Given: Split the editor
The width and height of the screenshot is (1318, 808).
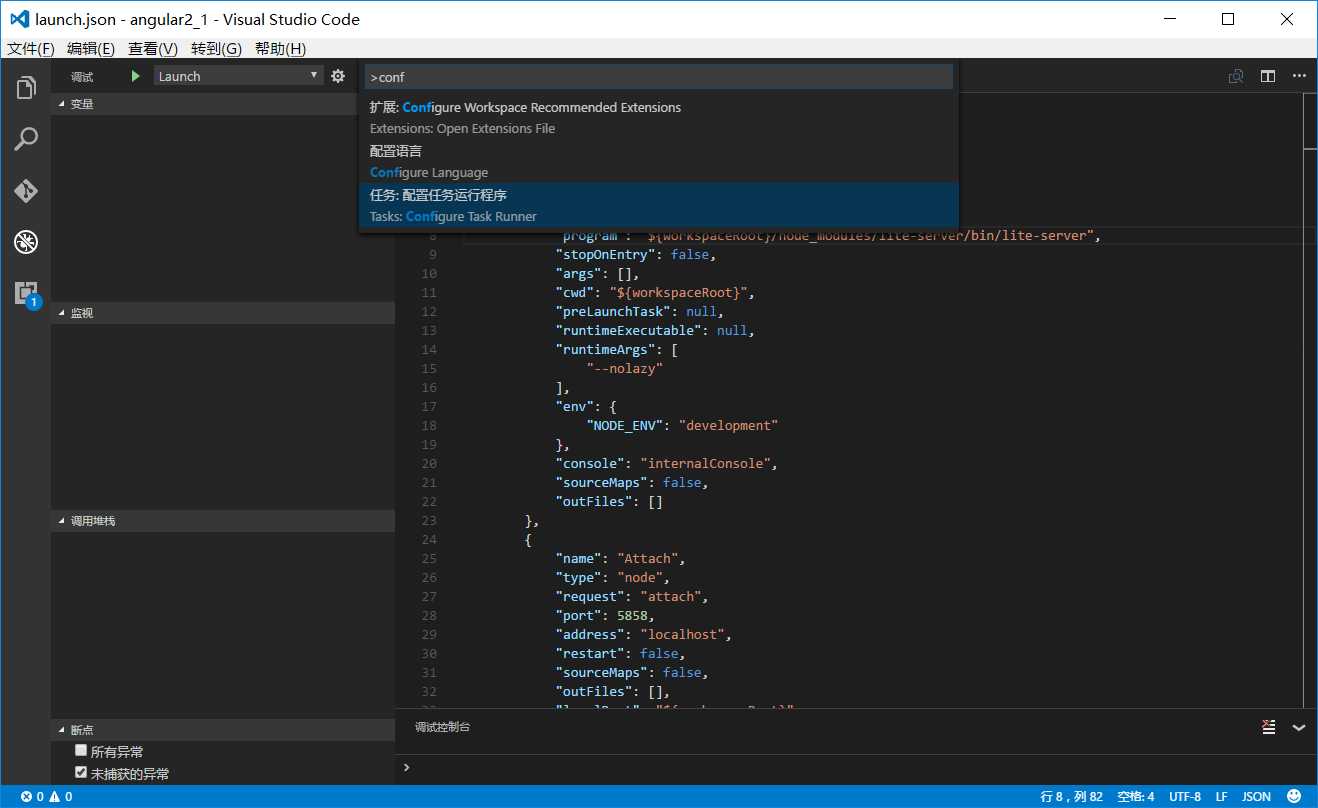Looking at the screenshot, I should click(1268, 76).
